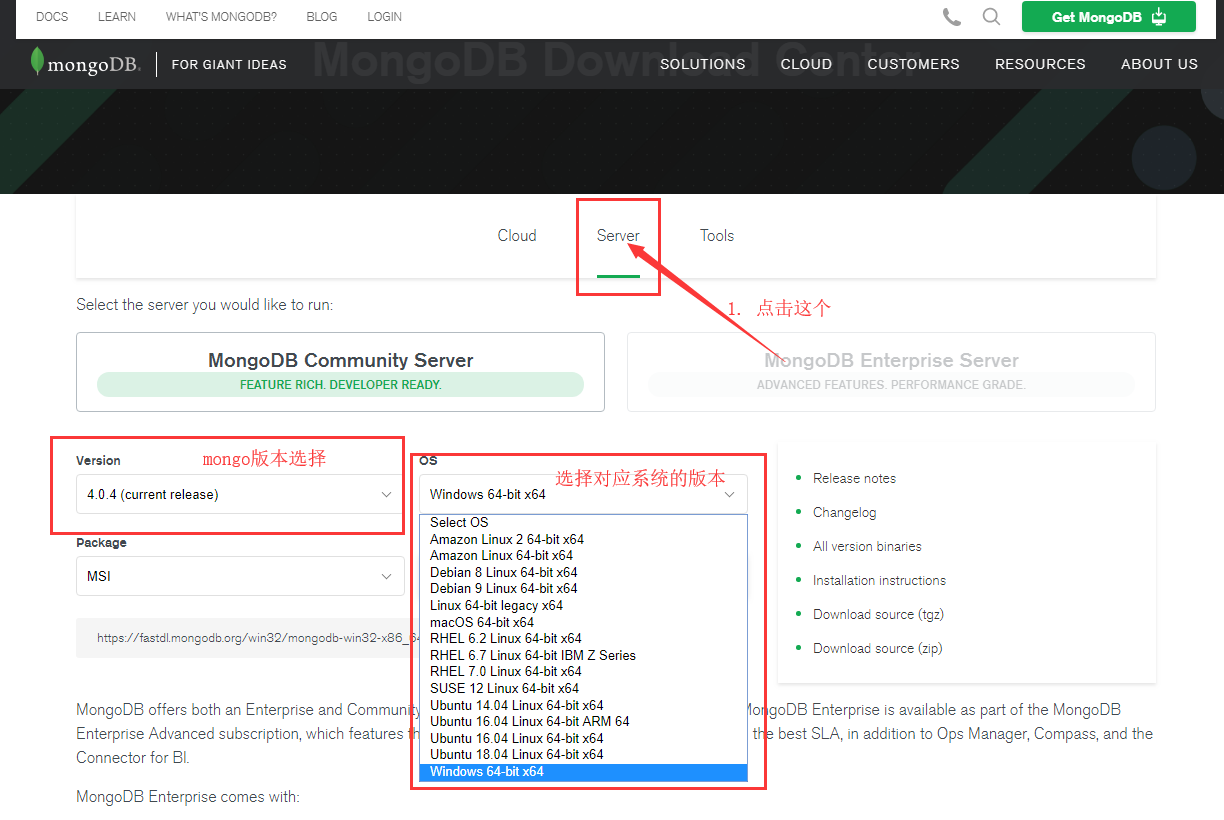Choose SUSE 12 Linux 64-bit x64

(583, 688)
